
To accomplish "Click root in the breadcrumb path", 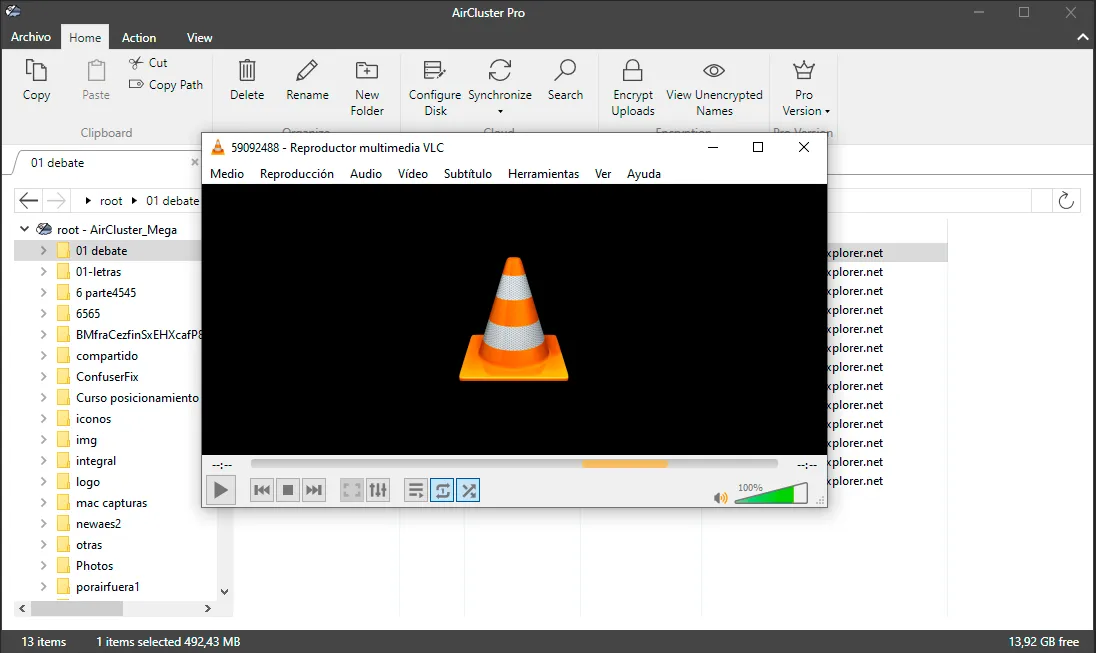I will click(x=110, y=201).
